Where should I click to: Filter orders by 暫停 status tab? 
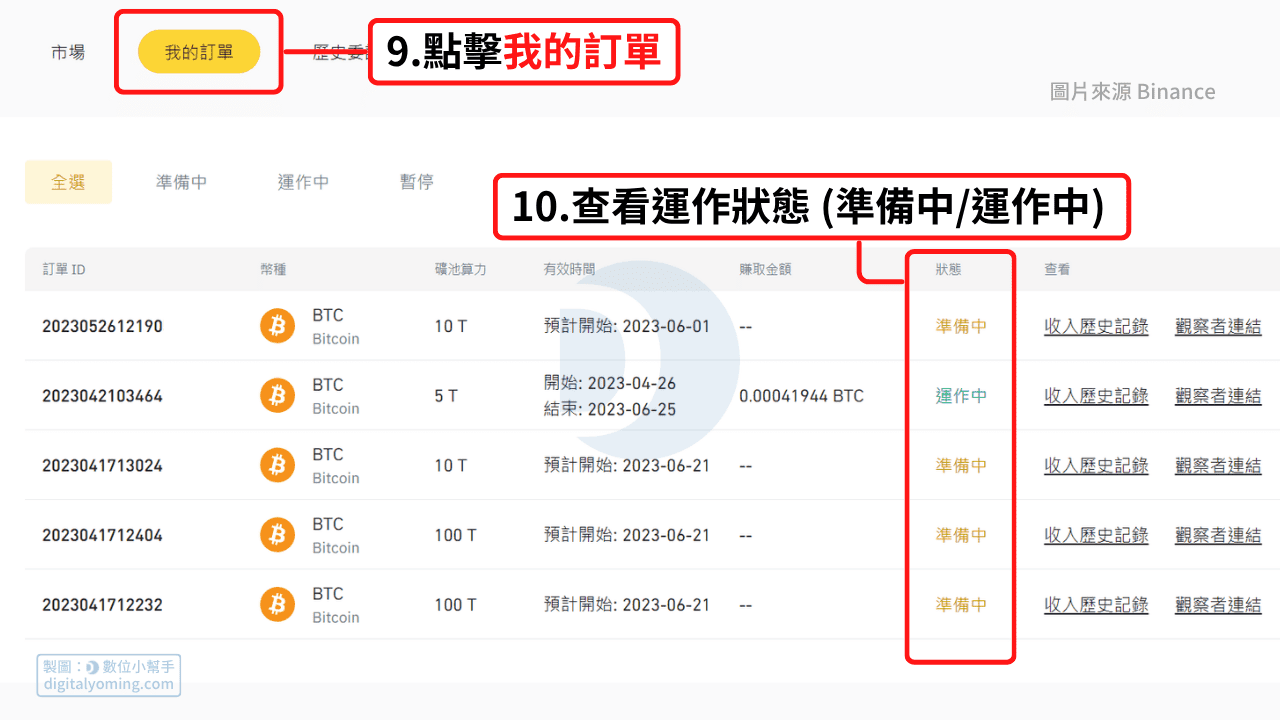click(x=417, y=182)
